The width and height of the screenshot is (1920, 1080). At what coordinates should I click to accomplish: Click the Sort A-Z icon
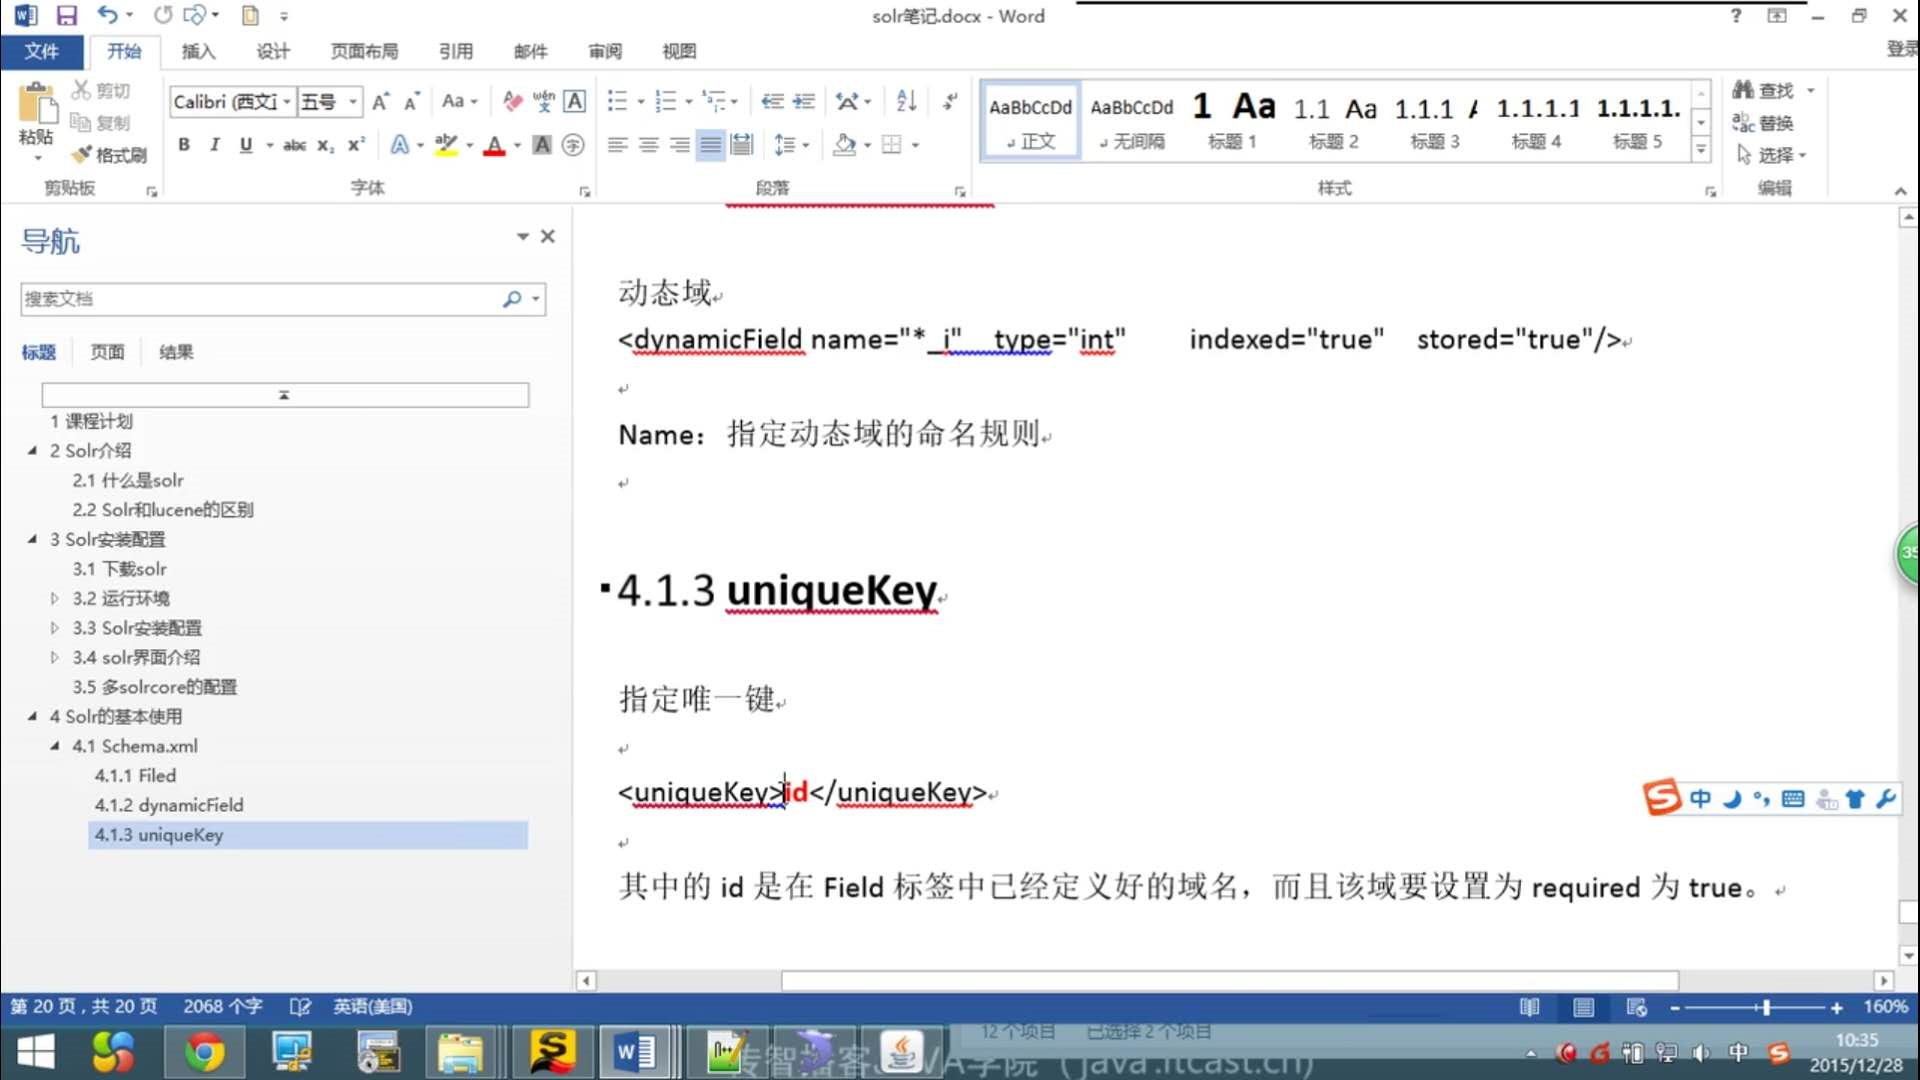(906, 101)
